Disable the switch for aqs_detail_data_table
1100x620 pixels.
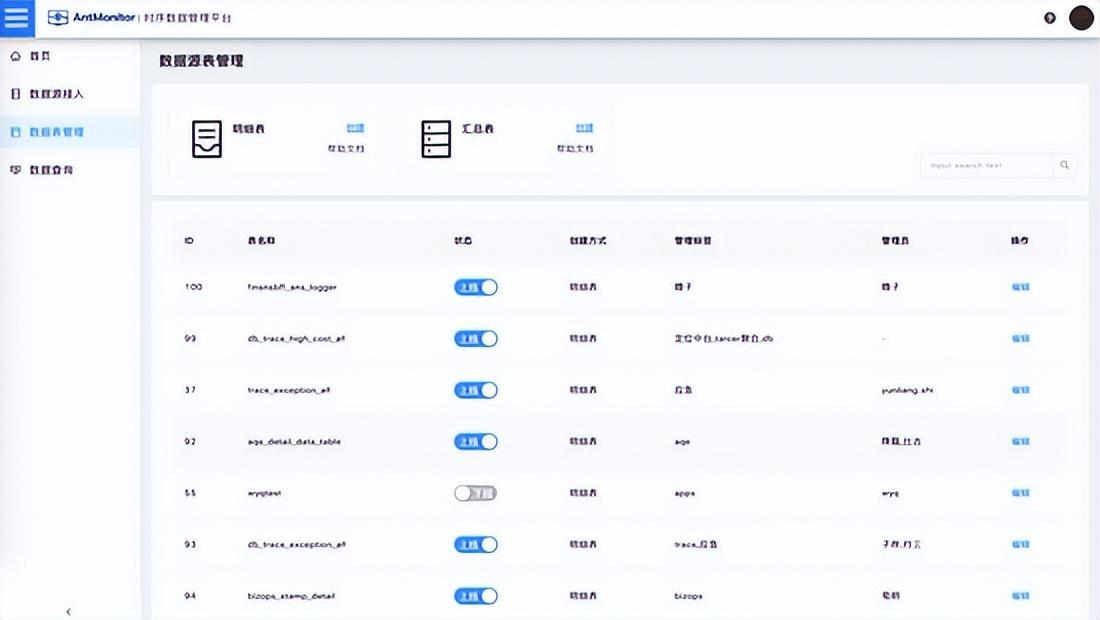pos(476,441)
